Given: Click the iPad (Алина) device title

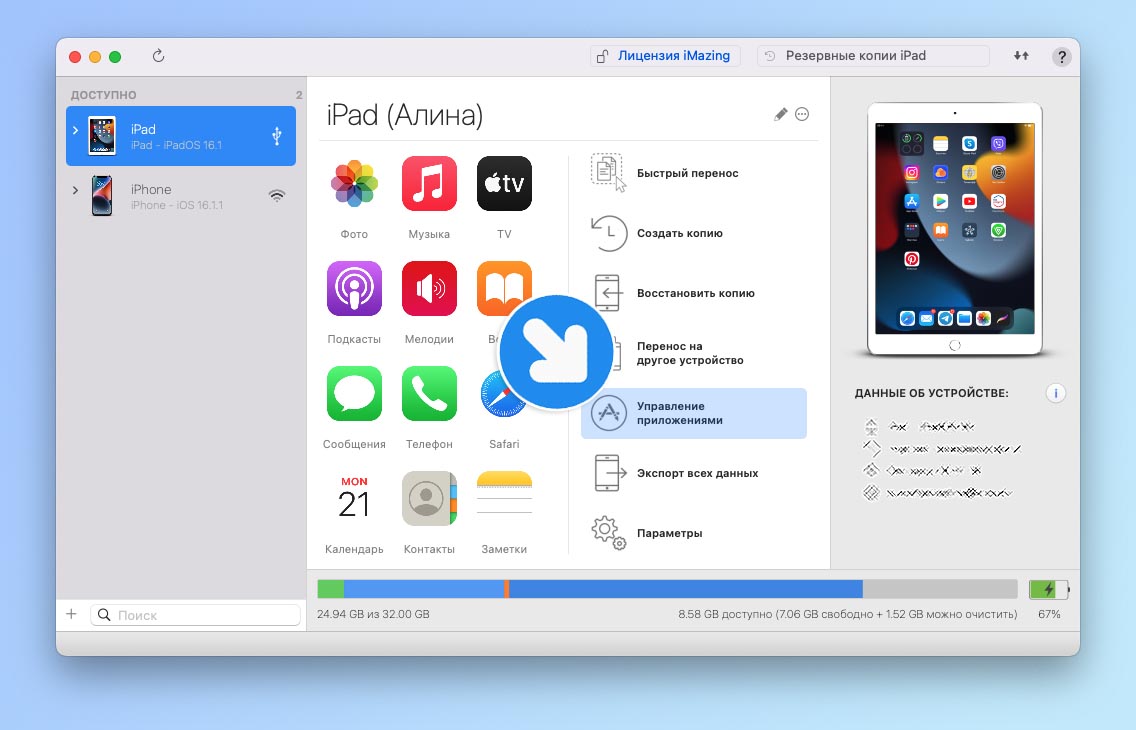Looking at the screenshot, I should pos(405,115).
